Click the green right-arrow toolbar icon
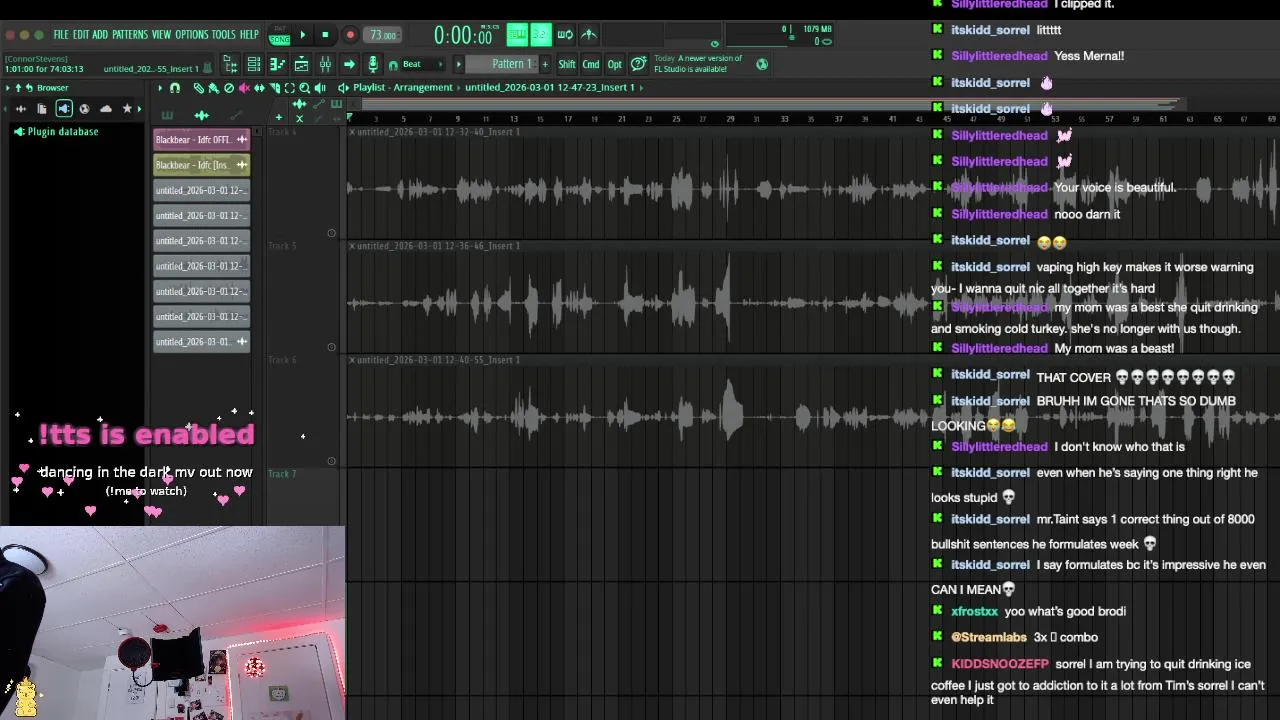The image size is (1280, 720). pos(349,64)
